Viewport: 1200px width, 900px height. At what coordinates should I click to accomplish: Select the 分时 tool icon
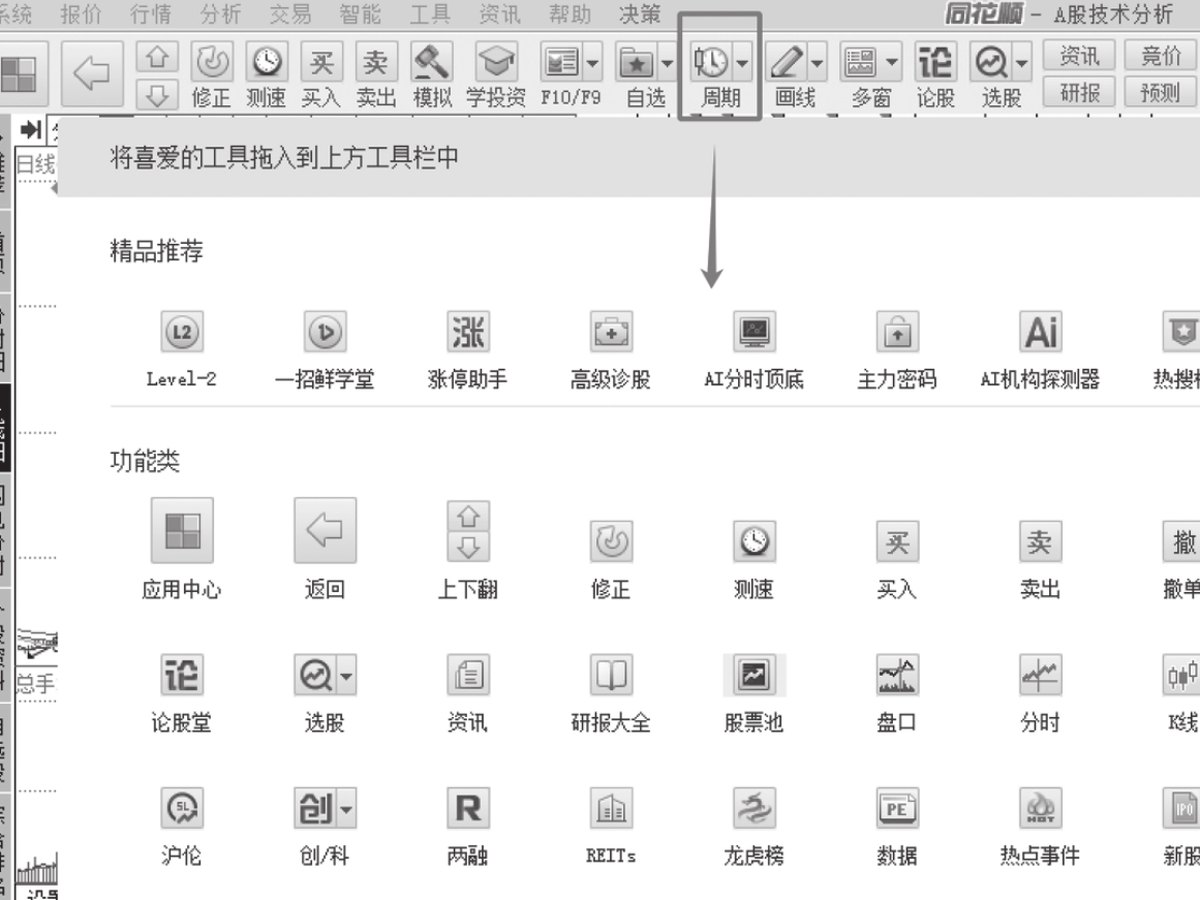(x=1040, y=675)
